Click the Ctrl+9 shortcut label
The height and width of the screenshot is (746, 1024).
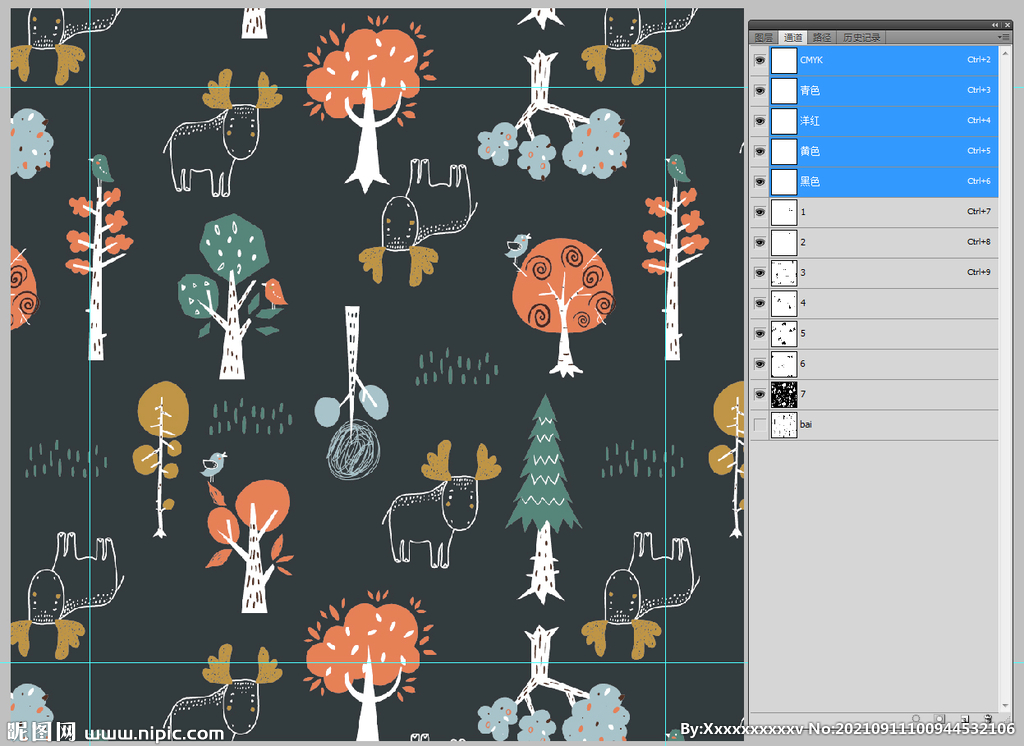pos(978,272)
